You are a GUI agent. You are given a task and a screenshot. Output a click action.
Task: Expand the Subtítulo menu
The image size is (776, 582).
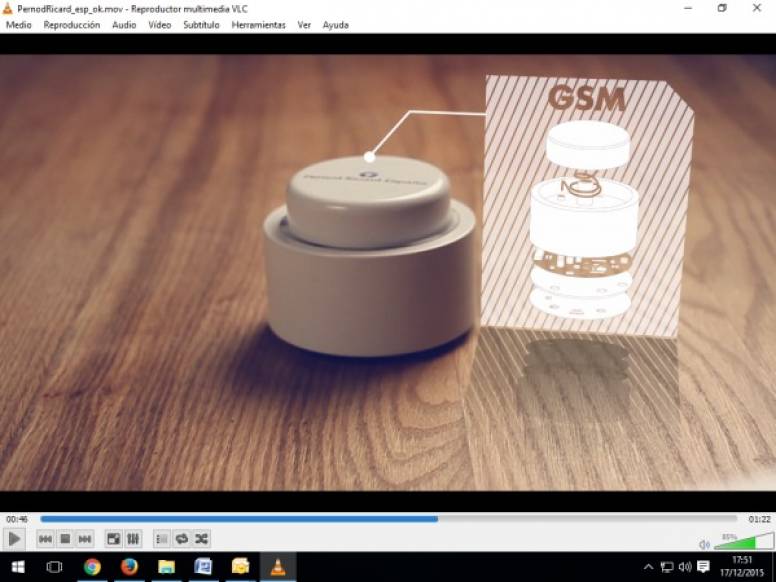point(201,25)
